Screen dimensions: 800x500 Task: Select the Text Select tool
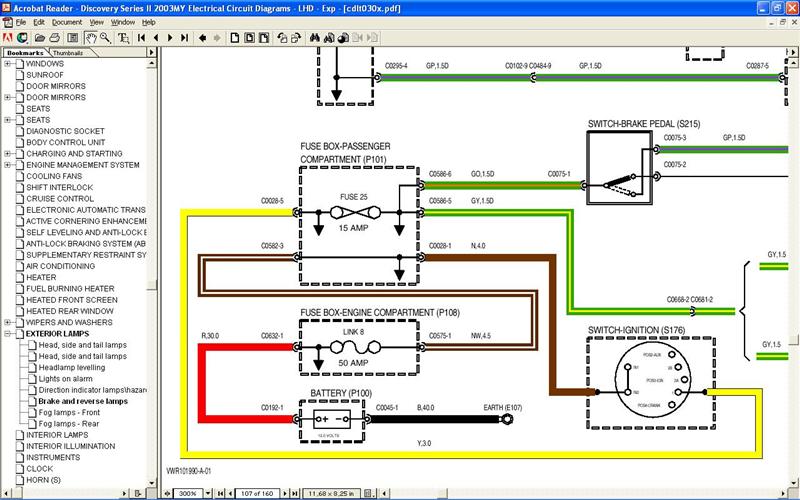point(123,38)
